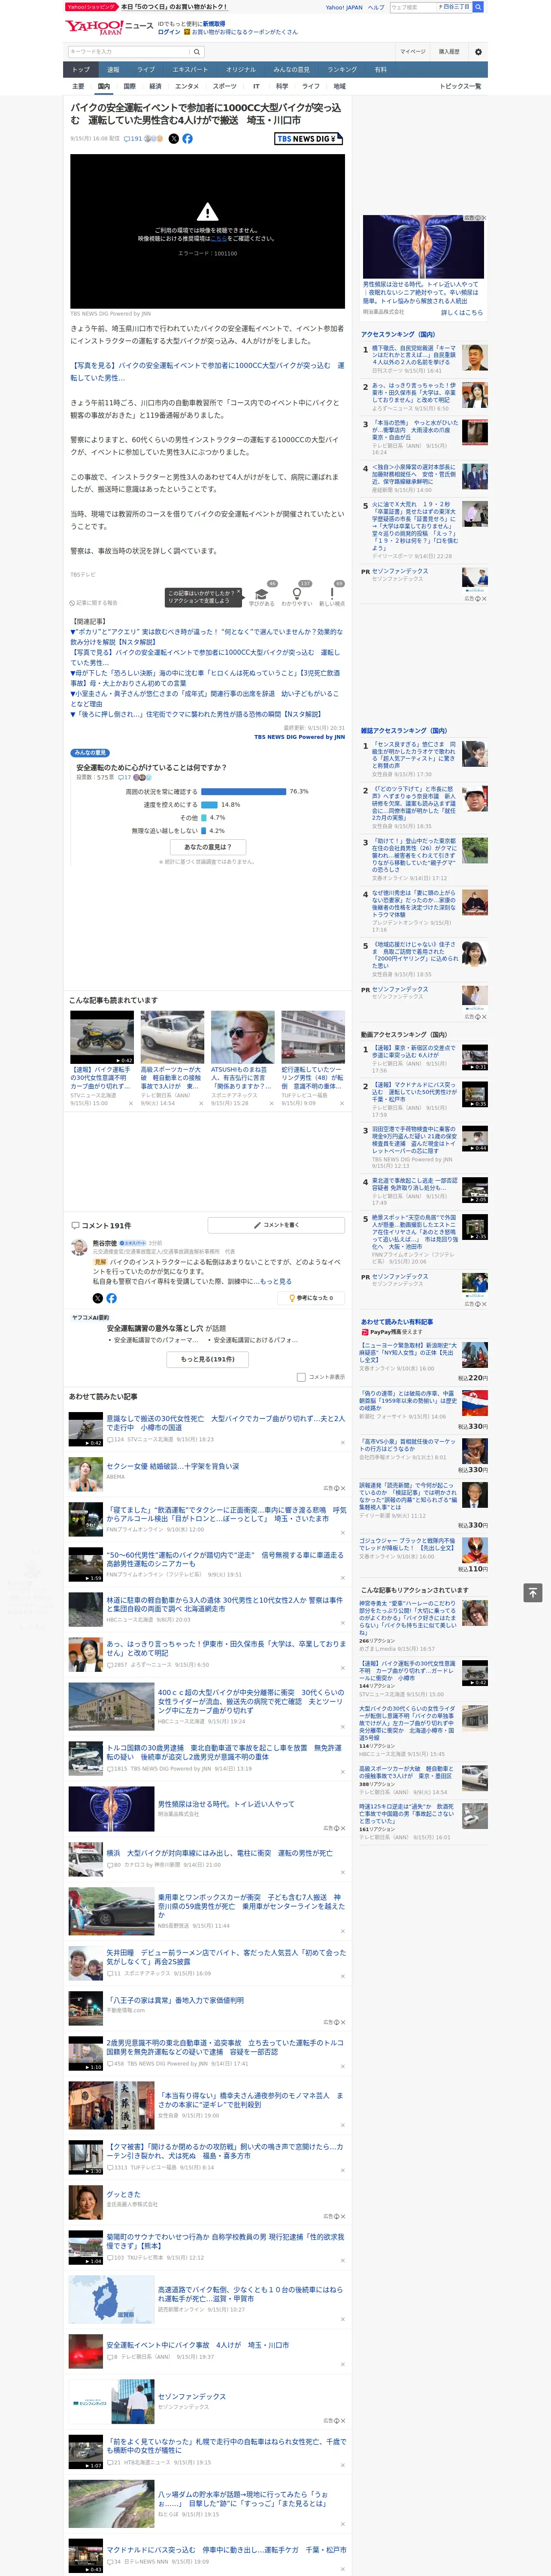Open the settings gear in the header

(x=478, y=52)
